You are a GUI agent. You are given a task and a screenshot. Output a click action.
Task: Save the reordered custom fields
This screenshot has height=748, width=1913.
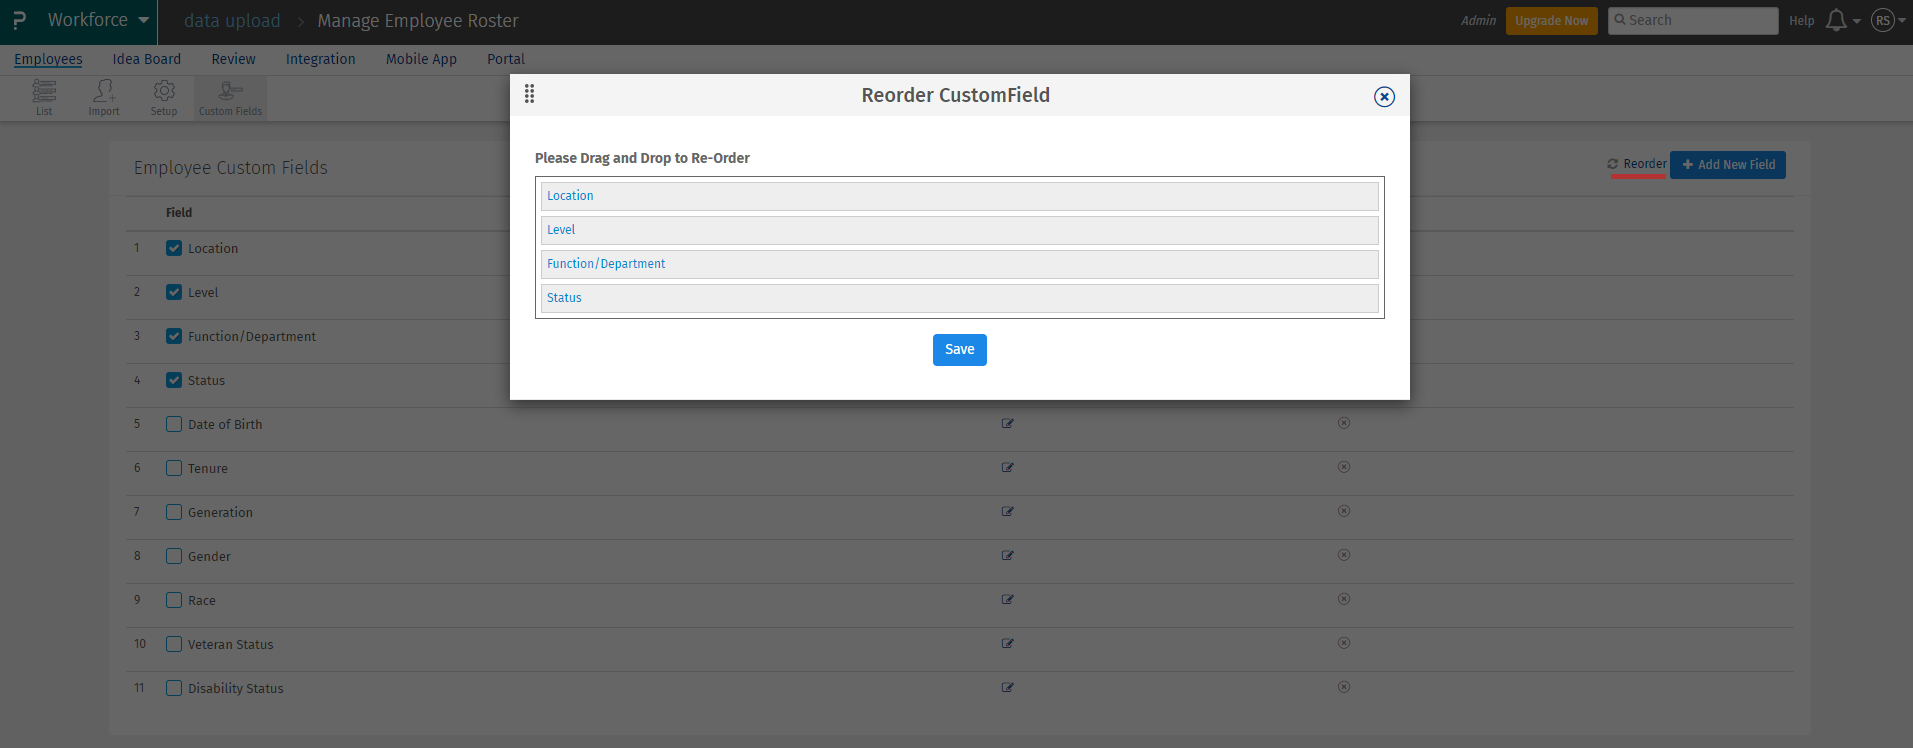coord(959,350)
